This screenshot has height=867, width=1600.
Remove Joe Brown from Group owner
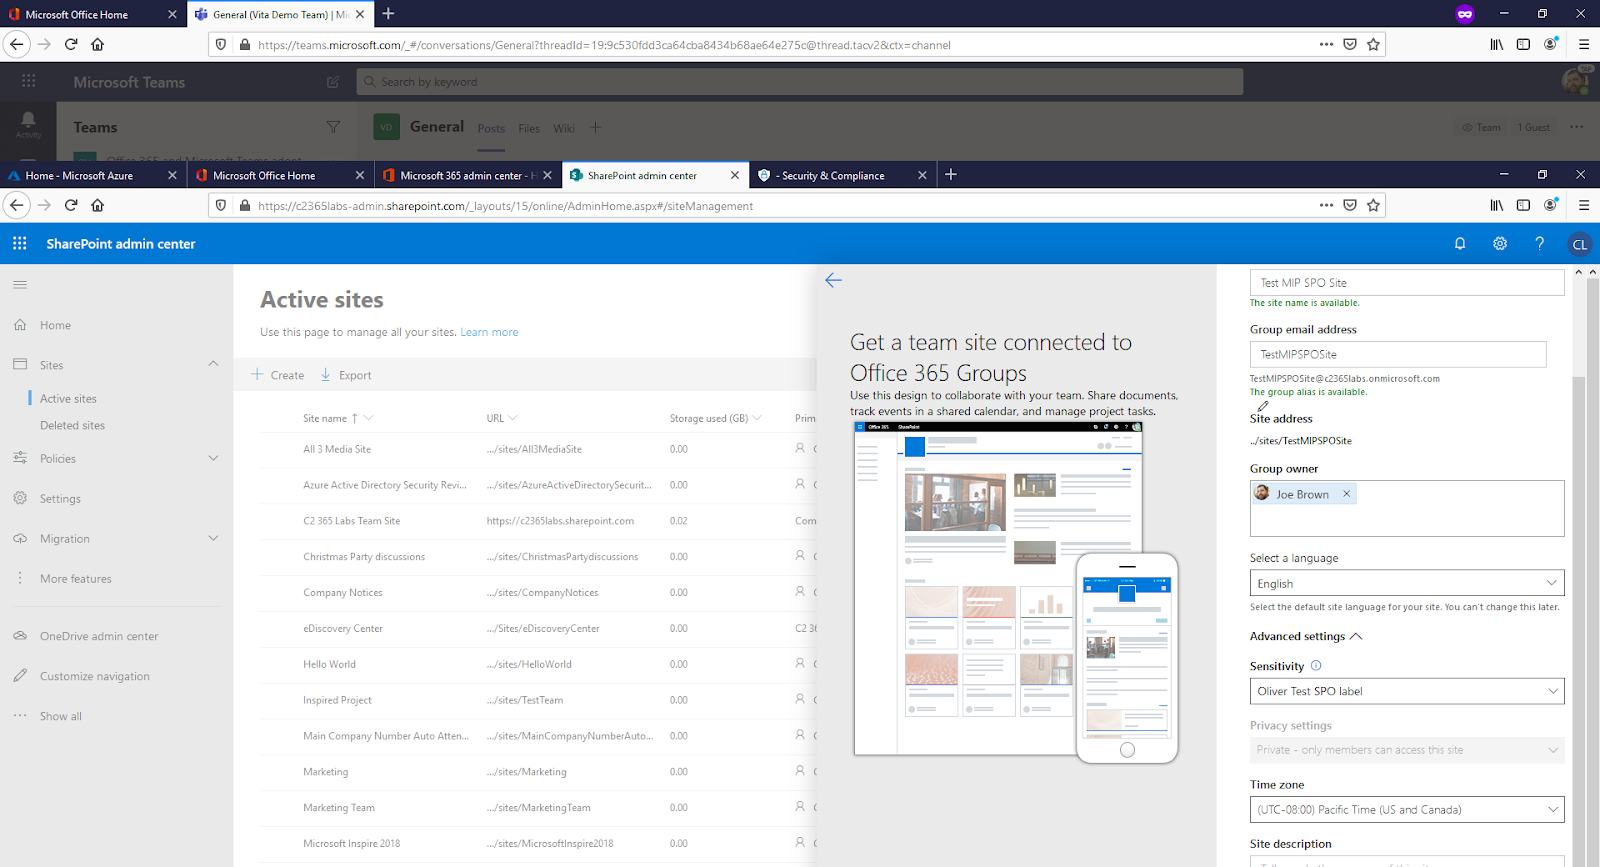1347,494
